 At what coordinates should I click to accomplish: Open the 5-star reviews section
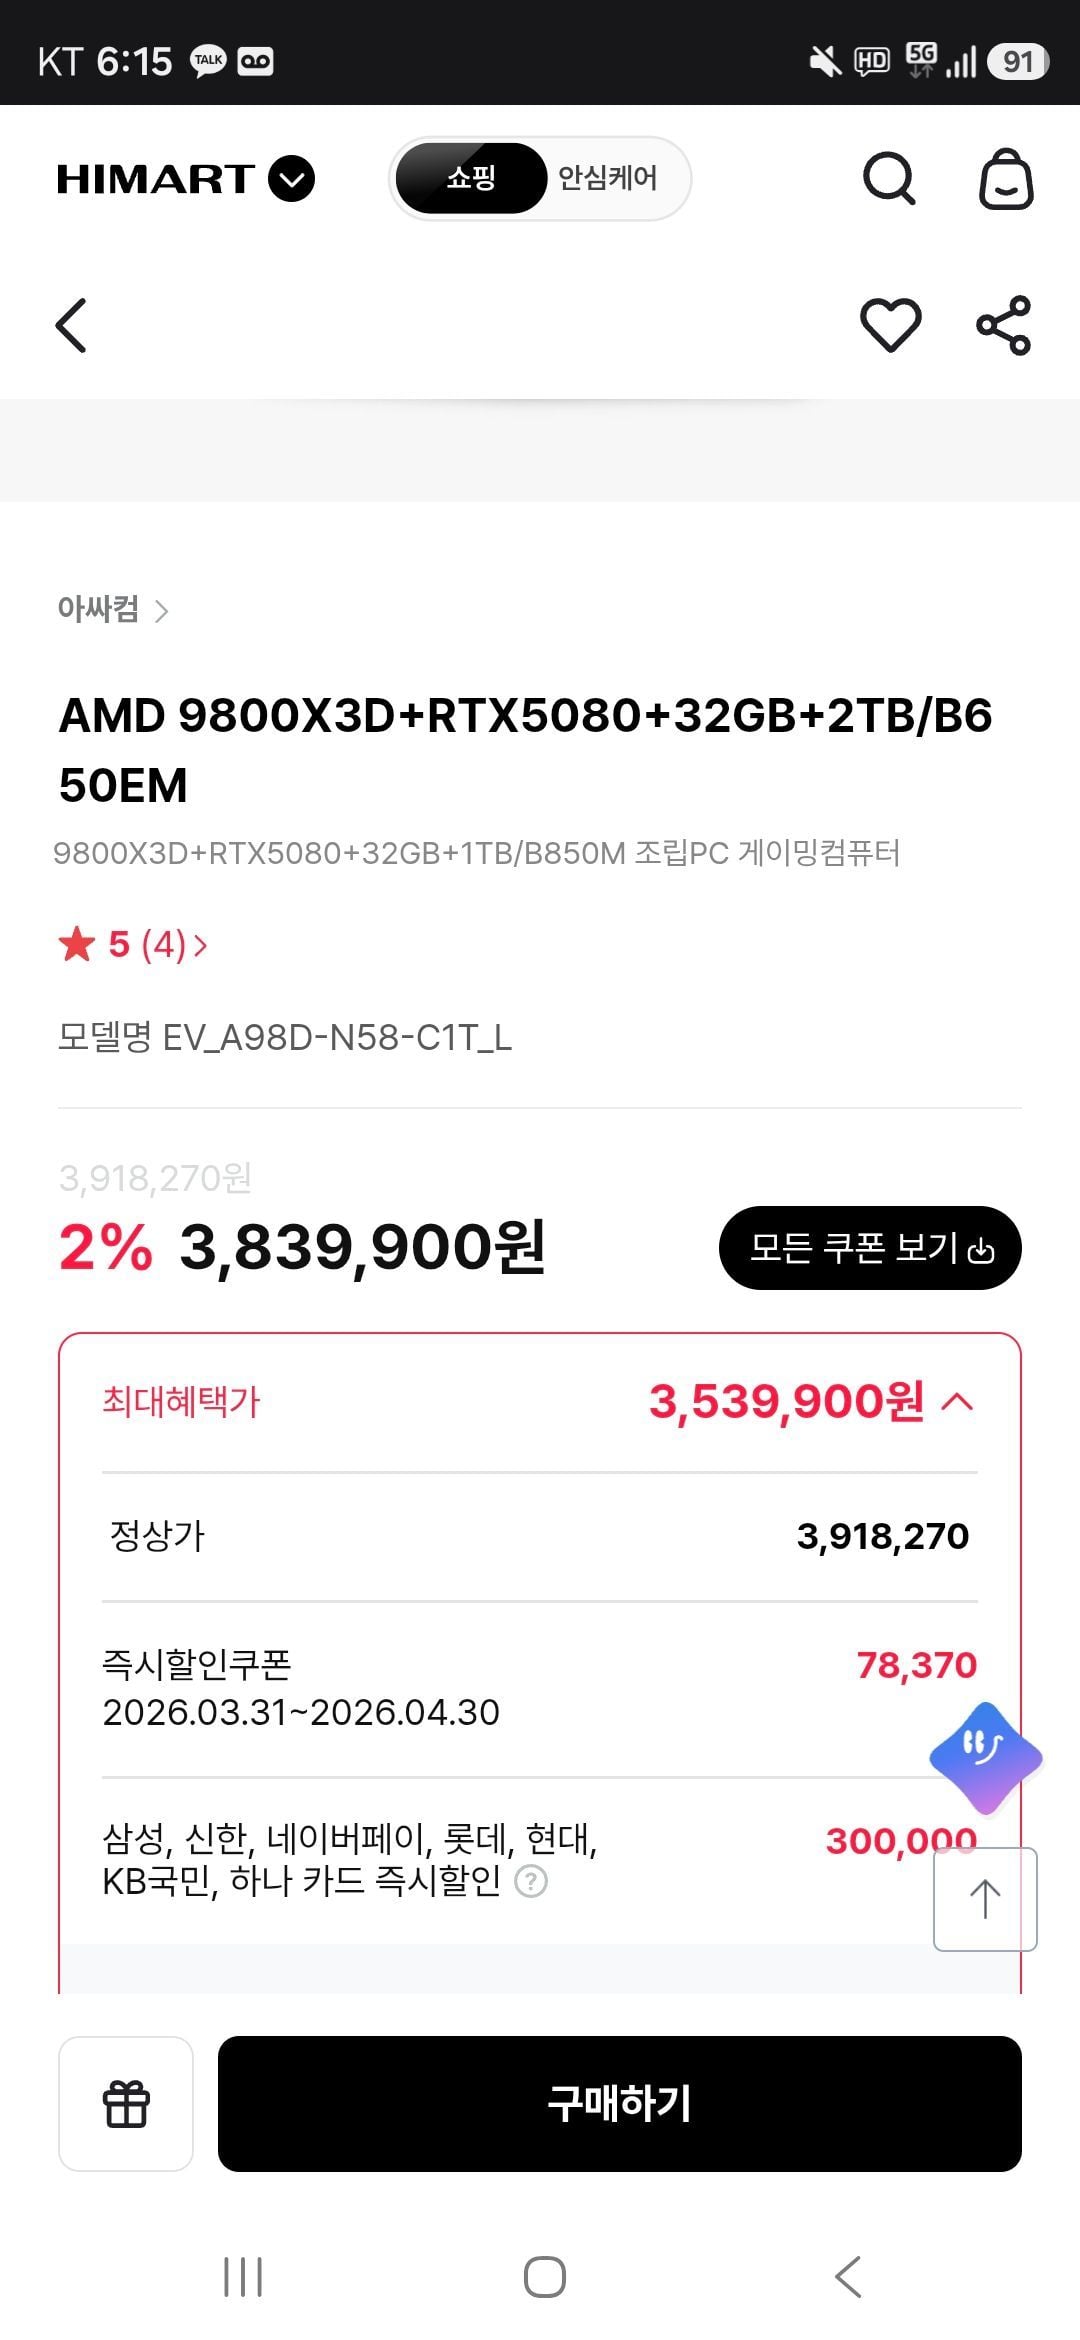[x=133, y=944]
